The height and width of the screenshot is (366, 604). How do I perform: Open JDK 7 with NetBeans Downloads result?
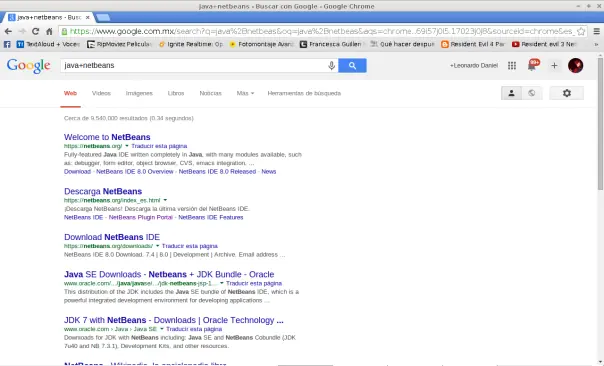tap(174, 321)
